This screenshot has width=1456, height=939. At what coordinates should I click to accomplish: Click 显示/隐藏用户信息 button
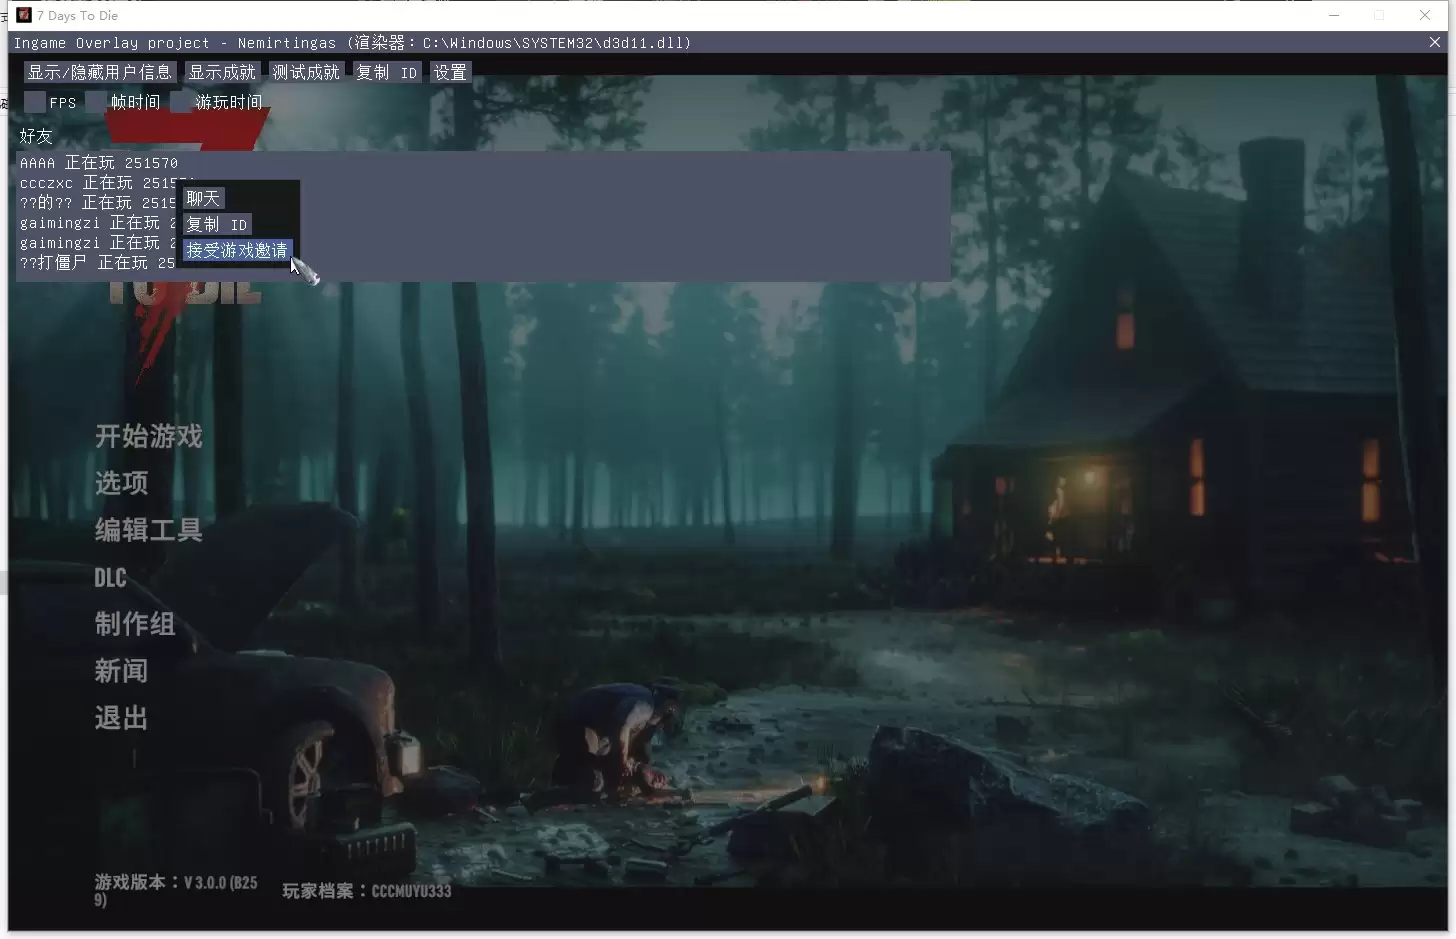tap(100, 72)
